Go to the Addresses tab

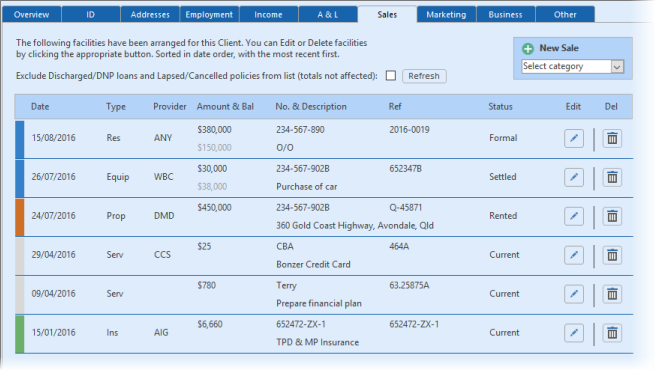click(150, 15)
